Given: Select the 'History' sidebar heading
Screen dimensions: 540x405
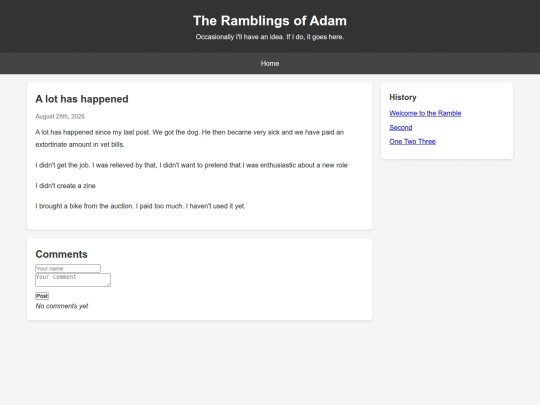Looking at the screenshot, I should coord(403,97).
